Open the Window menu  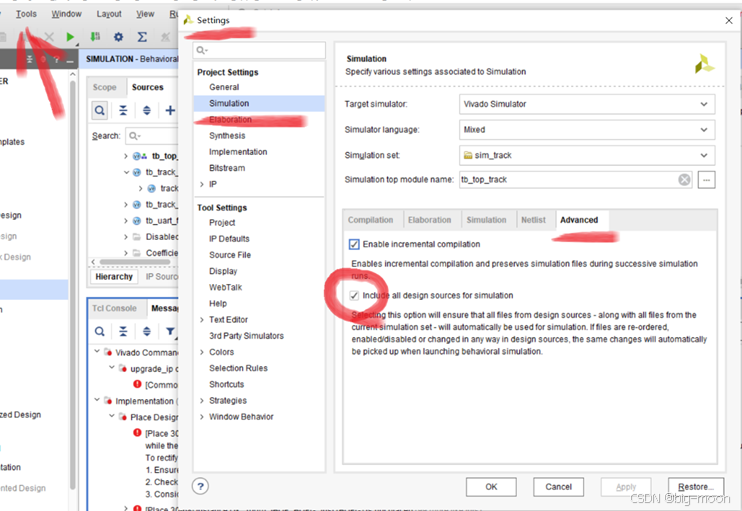point(67,14)
